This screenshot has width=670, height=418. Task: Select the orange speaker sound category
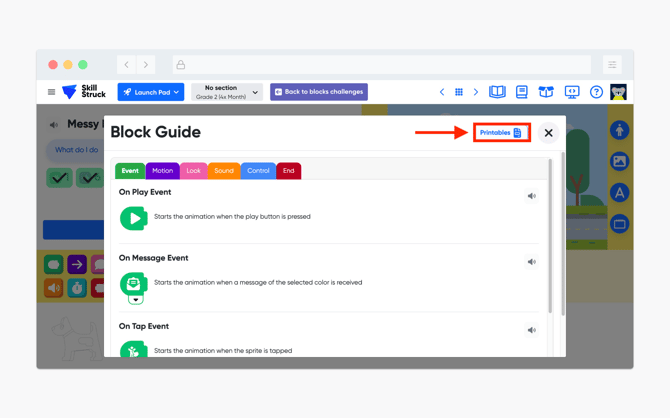(53, 288)
